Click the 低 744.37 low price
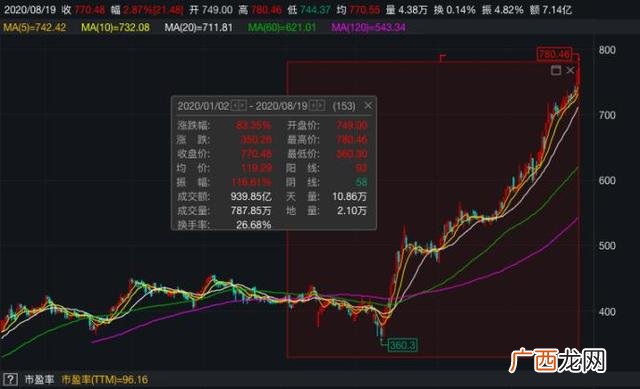Viewport: 640px width, 389px height. click(x=309, y=9)
